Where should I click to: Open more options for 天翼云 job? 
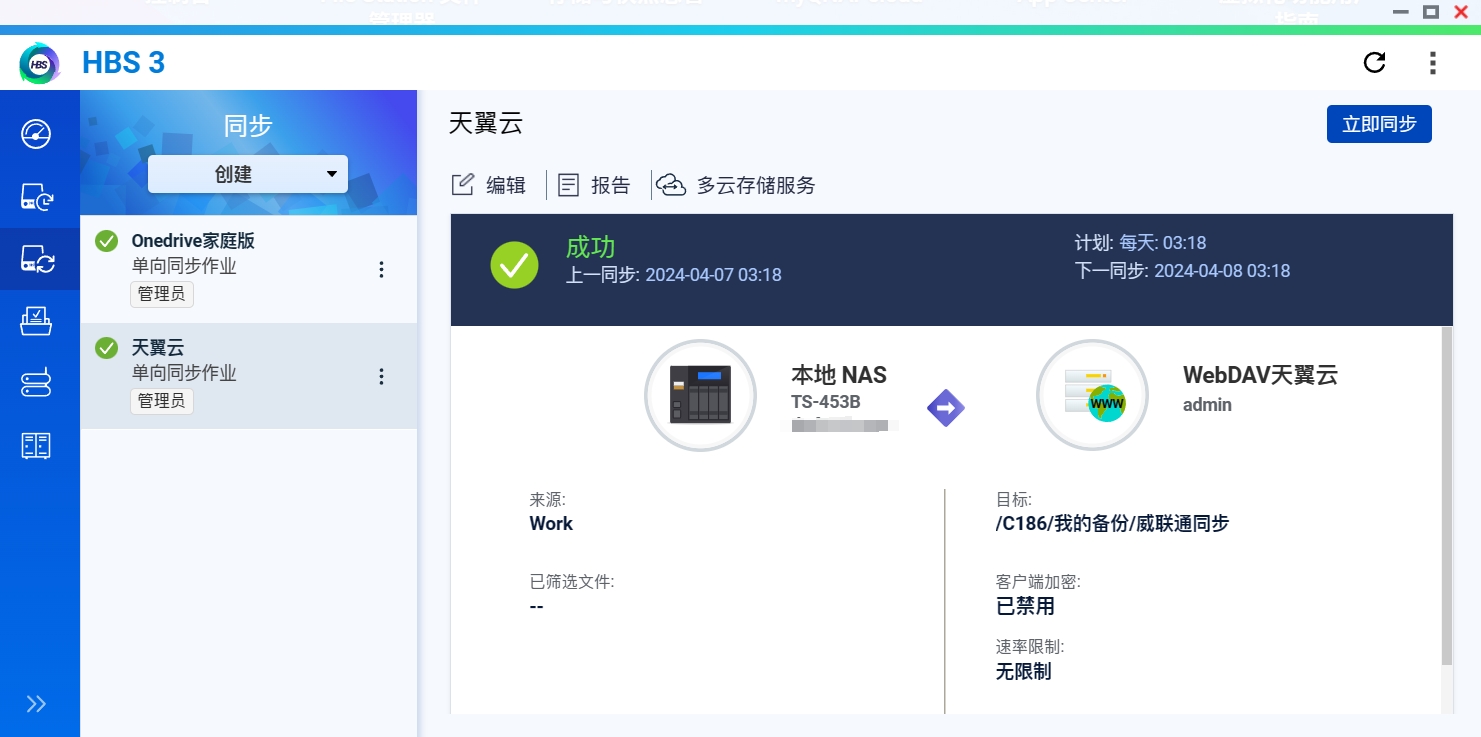click(x=381, y=376)
